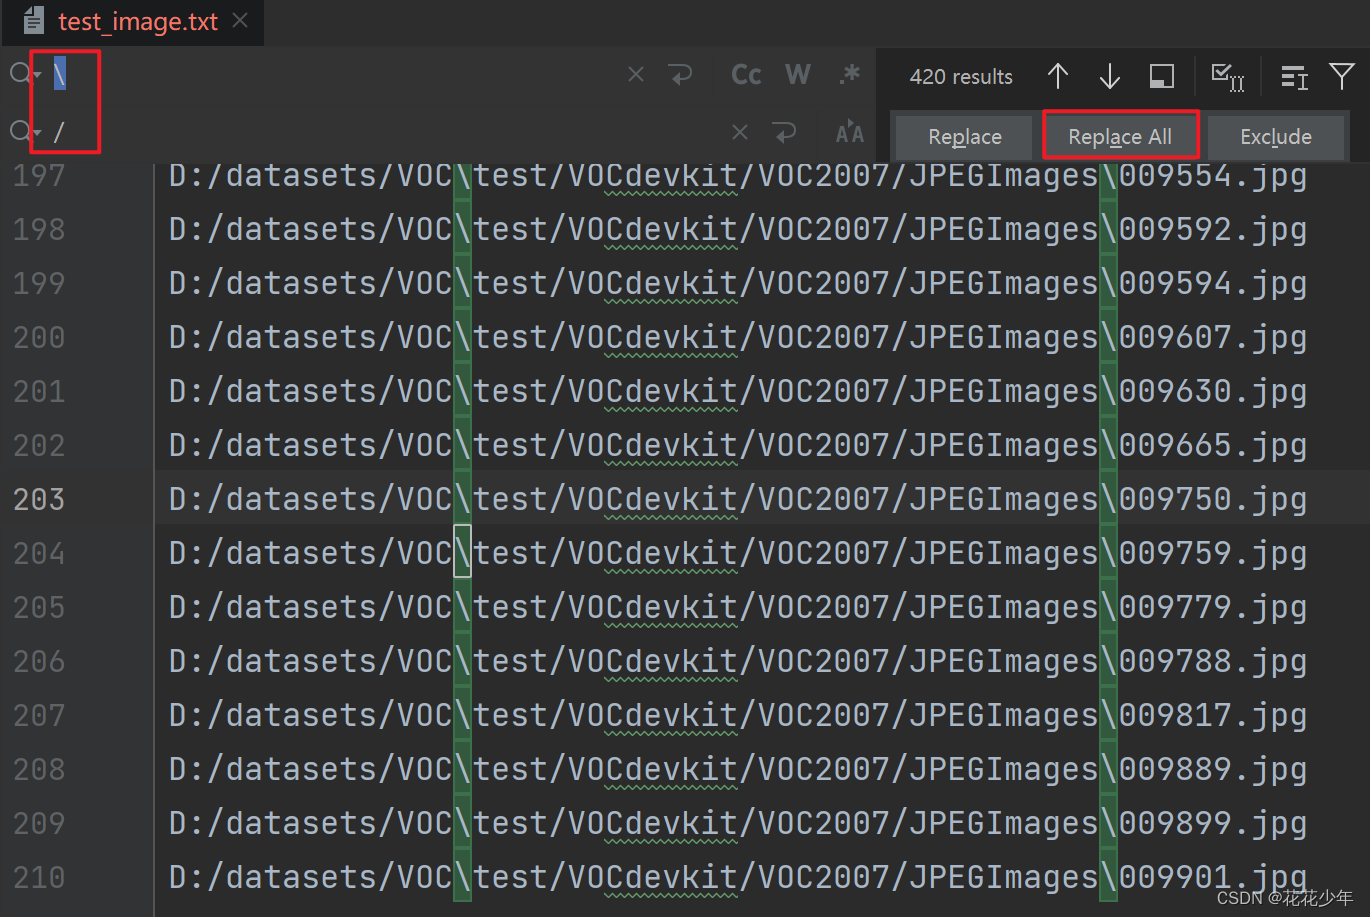Open search history dropdown in find field
This screenshot has width=1370, height=917.
pos(25,74)
